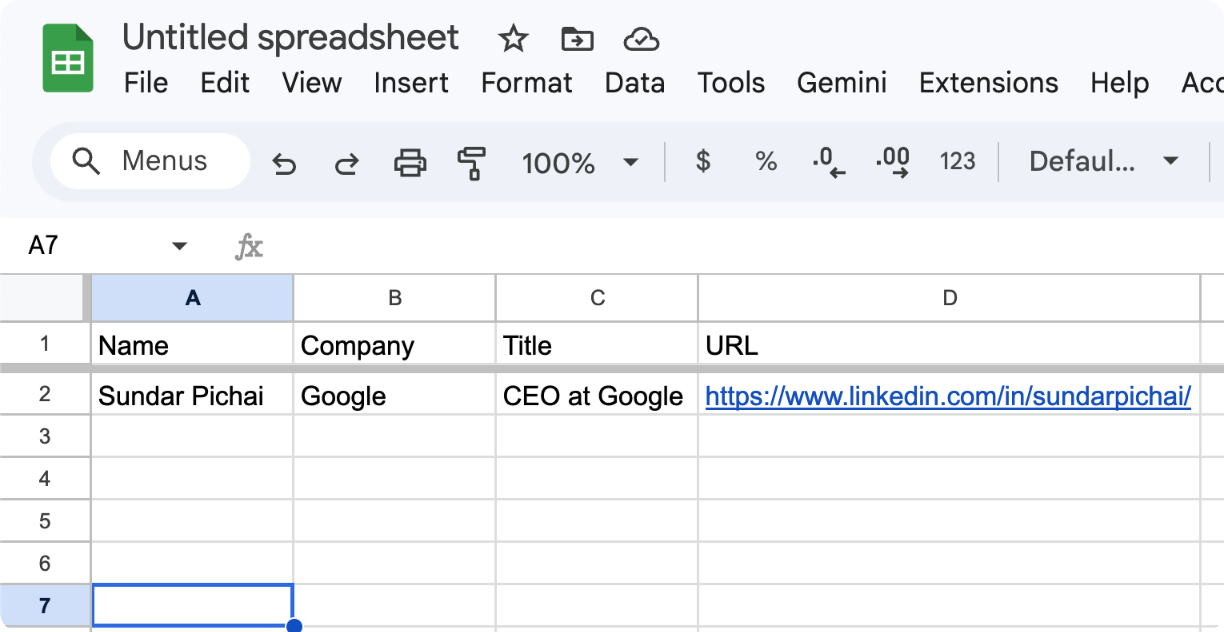The height and width of the screenshot is (632, 1224).
Task: Click the Redo arrow
Action: coord(346,162)
